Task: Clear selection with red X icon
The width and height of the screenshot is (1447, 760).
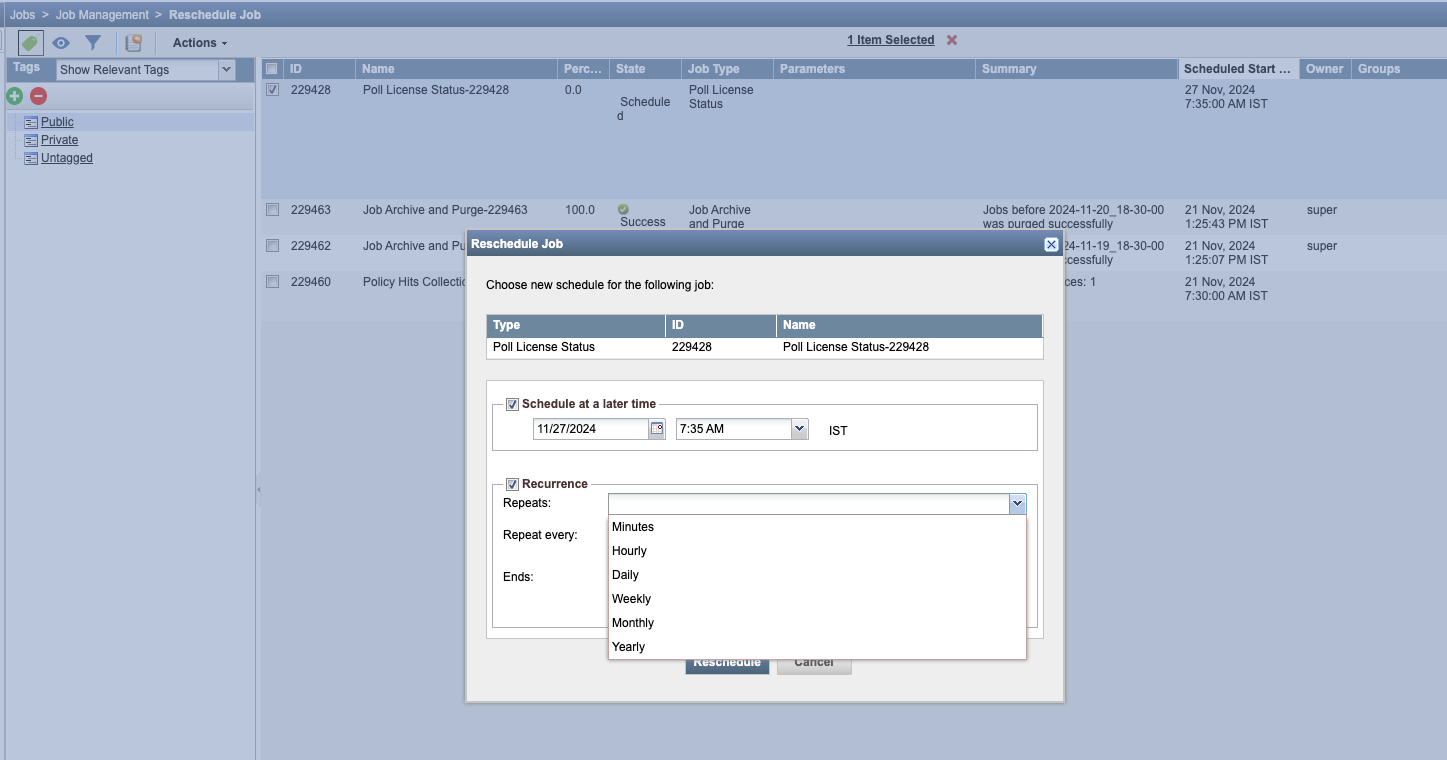Action: [x=952, y=40]
